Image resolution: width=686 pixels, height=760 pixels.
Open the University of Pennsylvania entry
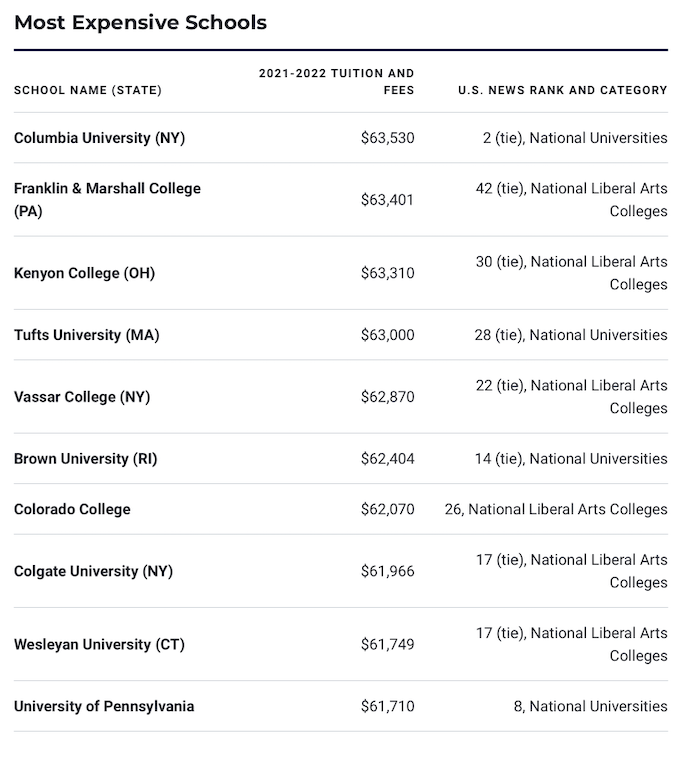[x=104, y=707]
